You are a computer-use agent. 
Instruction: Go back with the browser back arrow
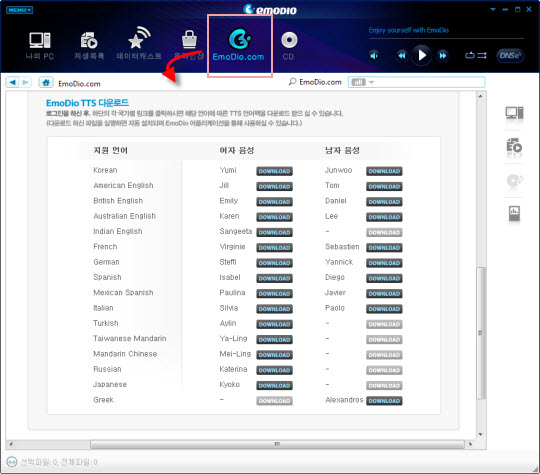click(12, 82)
